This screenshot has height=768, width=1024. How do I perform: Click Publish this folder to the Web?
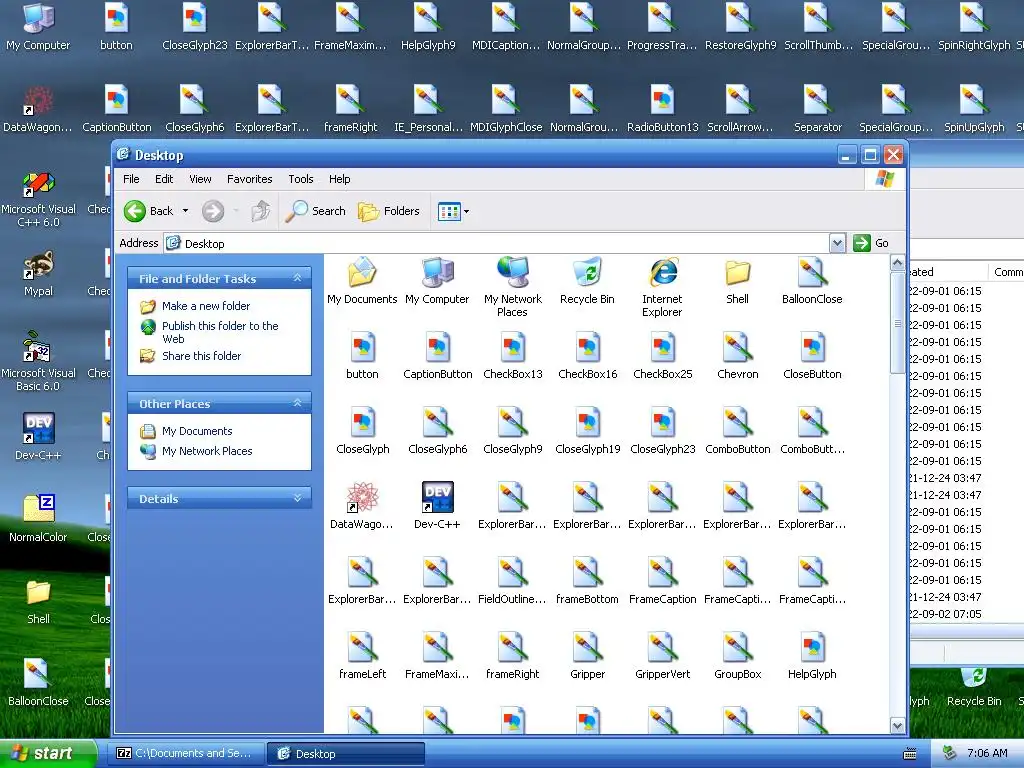[220, 332]
